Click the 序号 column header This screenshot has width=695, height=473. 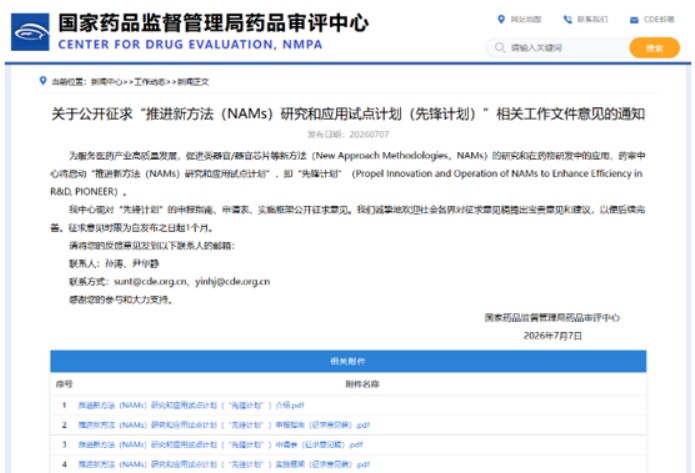click(64, 384)
